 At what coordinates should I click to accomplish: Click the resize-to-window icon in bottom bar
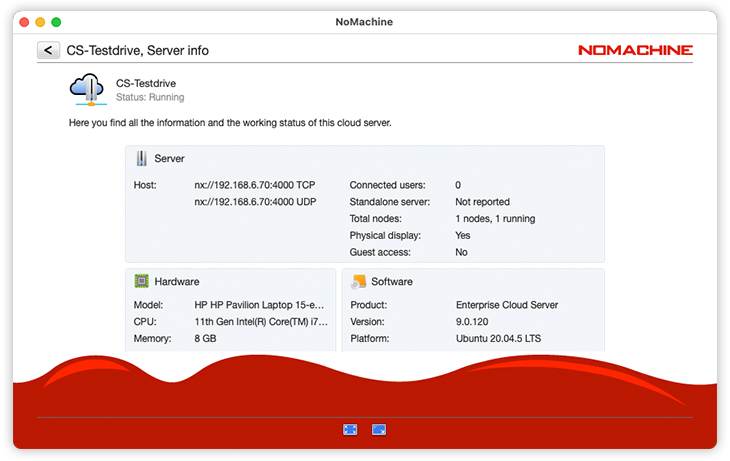coord(379,429)
